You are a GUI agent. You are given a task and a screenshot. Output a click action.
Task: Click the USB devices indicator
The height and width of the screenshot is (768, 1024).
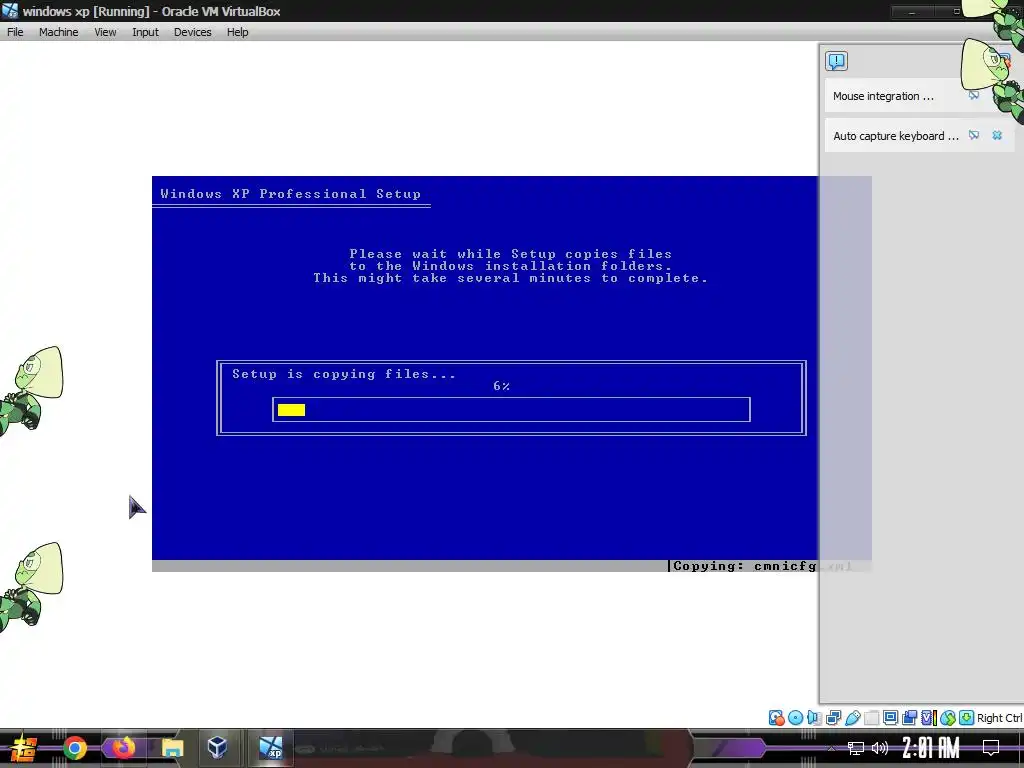[x=853, y=718]
